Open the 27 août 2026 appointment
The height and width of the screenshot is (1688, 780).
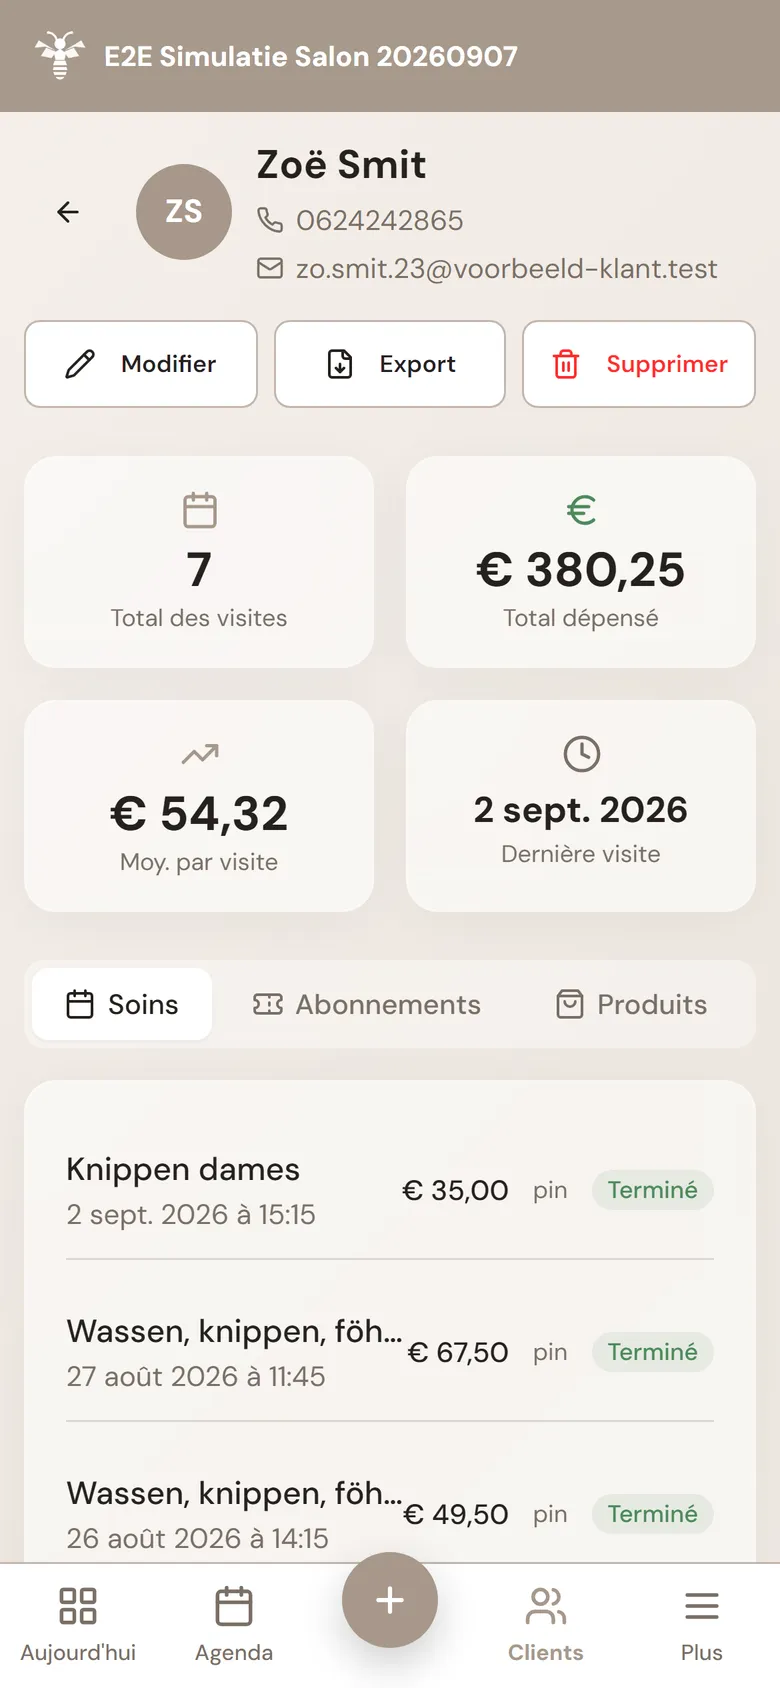tap(390, 1352)
